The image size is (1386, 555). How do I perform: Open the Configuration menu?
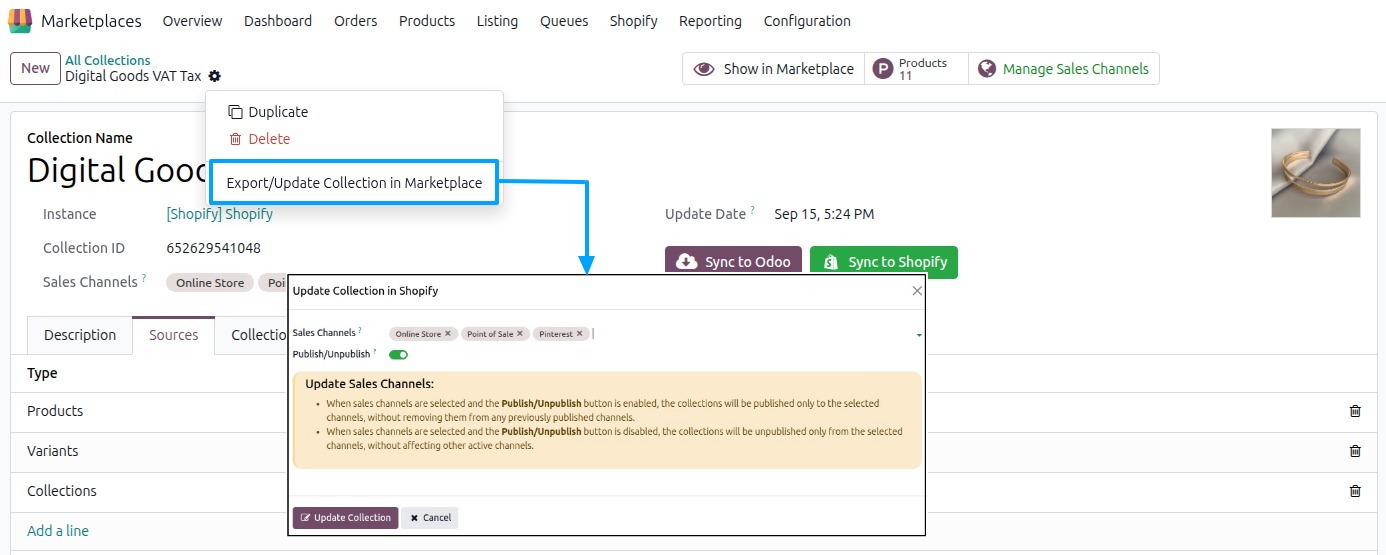point(807,21)
